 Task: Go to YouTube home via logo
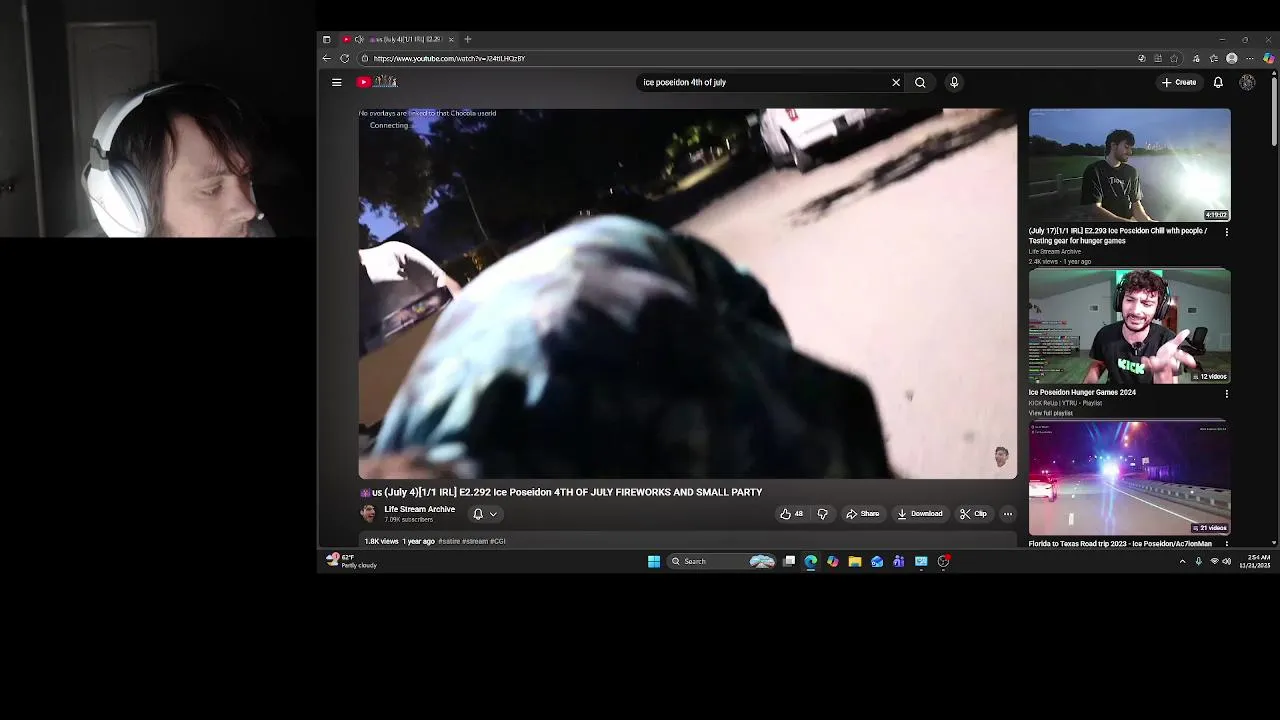377,82
